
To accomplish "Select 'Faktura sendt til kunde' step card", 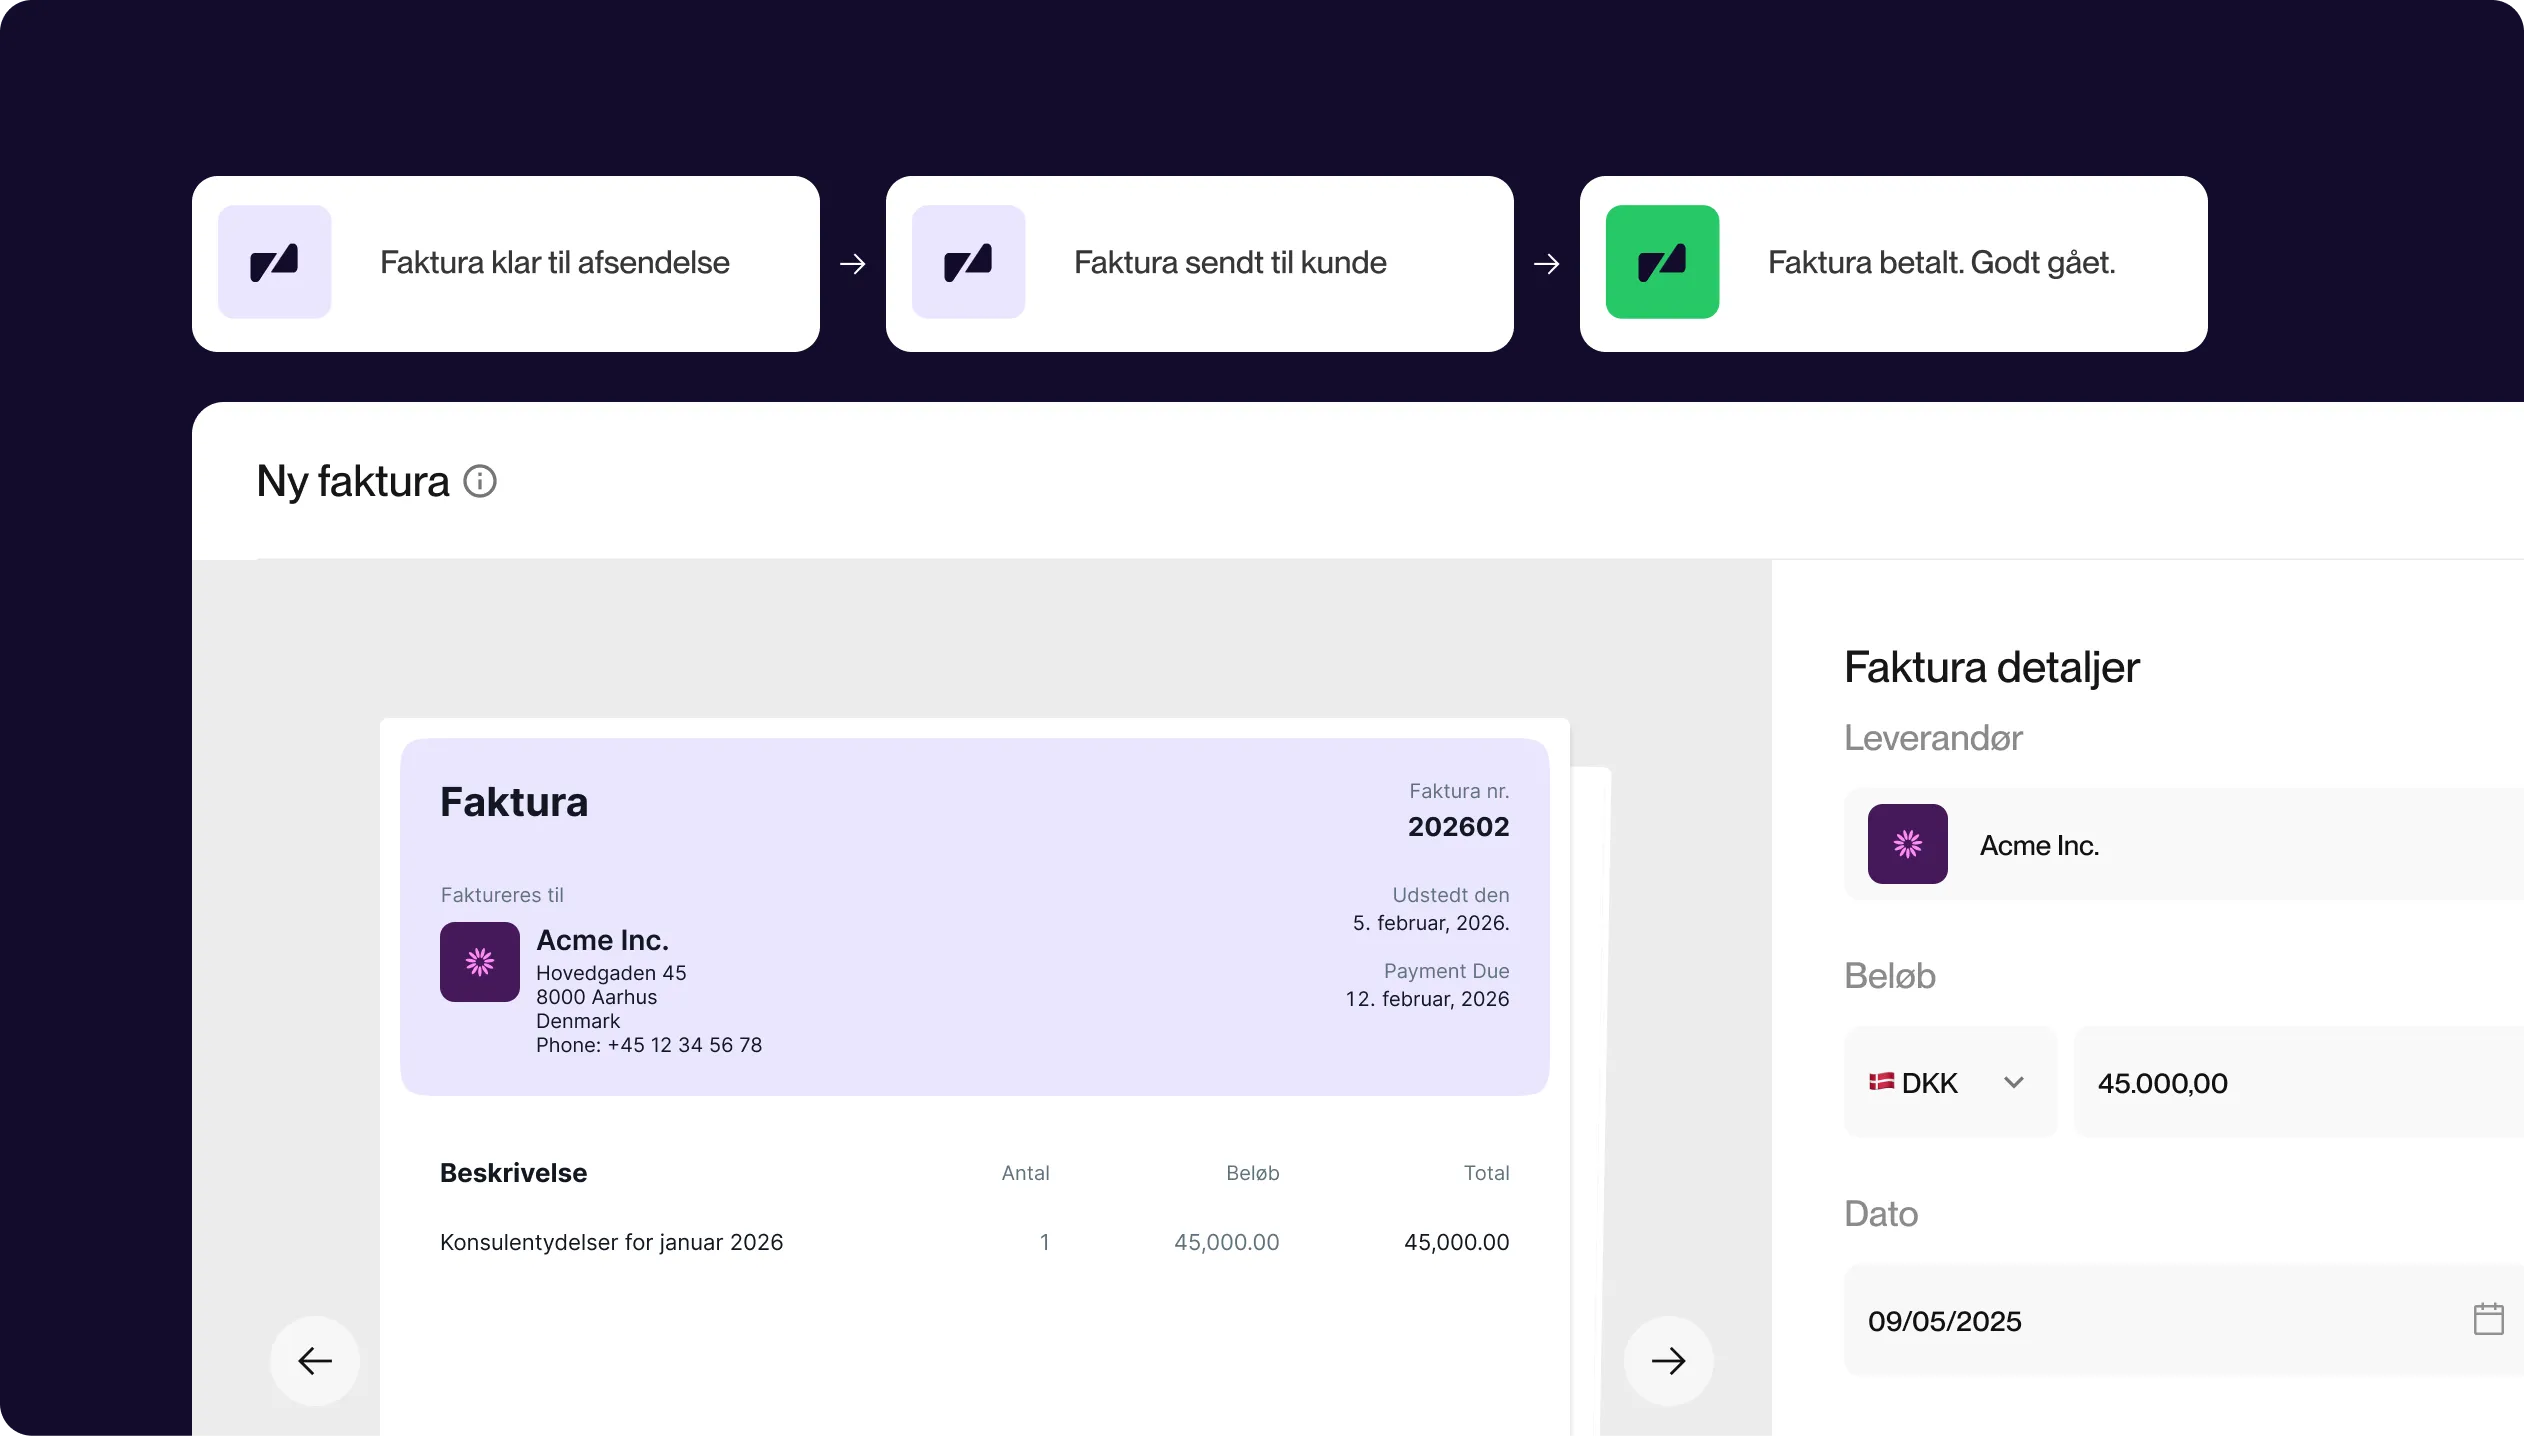I will pos(1230,263).
